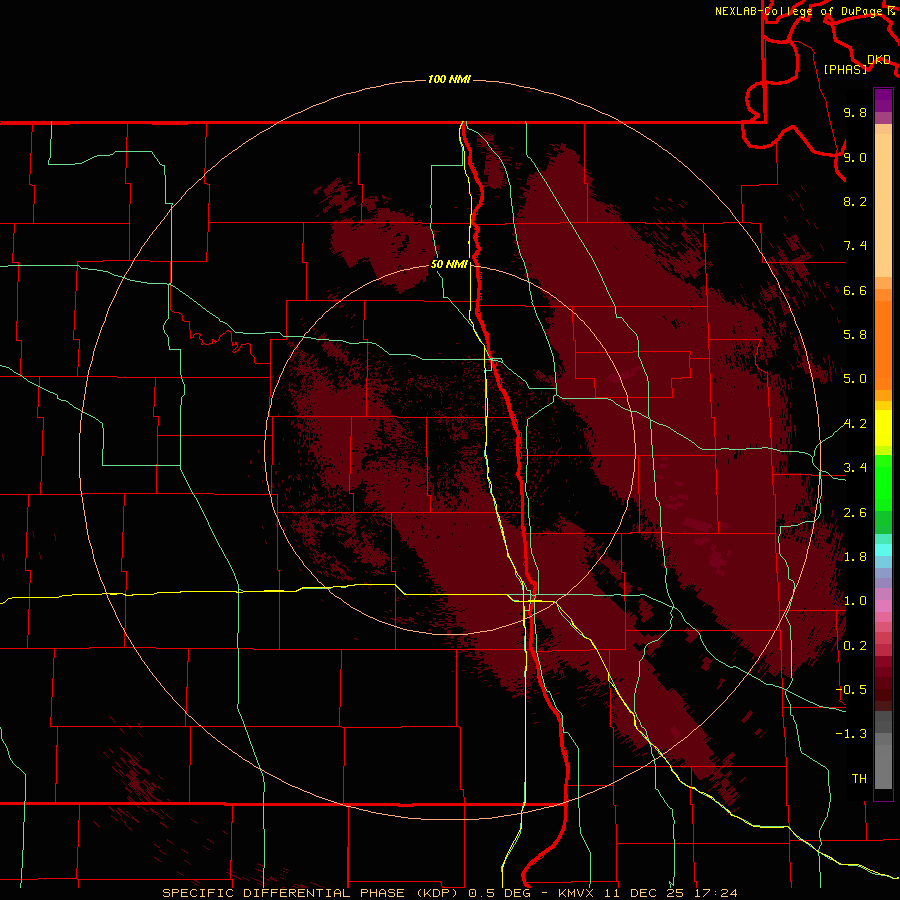The image size is (900, 900).
Task: Pick the purple top segment of the color bar
Action: (x=883, y=100)
